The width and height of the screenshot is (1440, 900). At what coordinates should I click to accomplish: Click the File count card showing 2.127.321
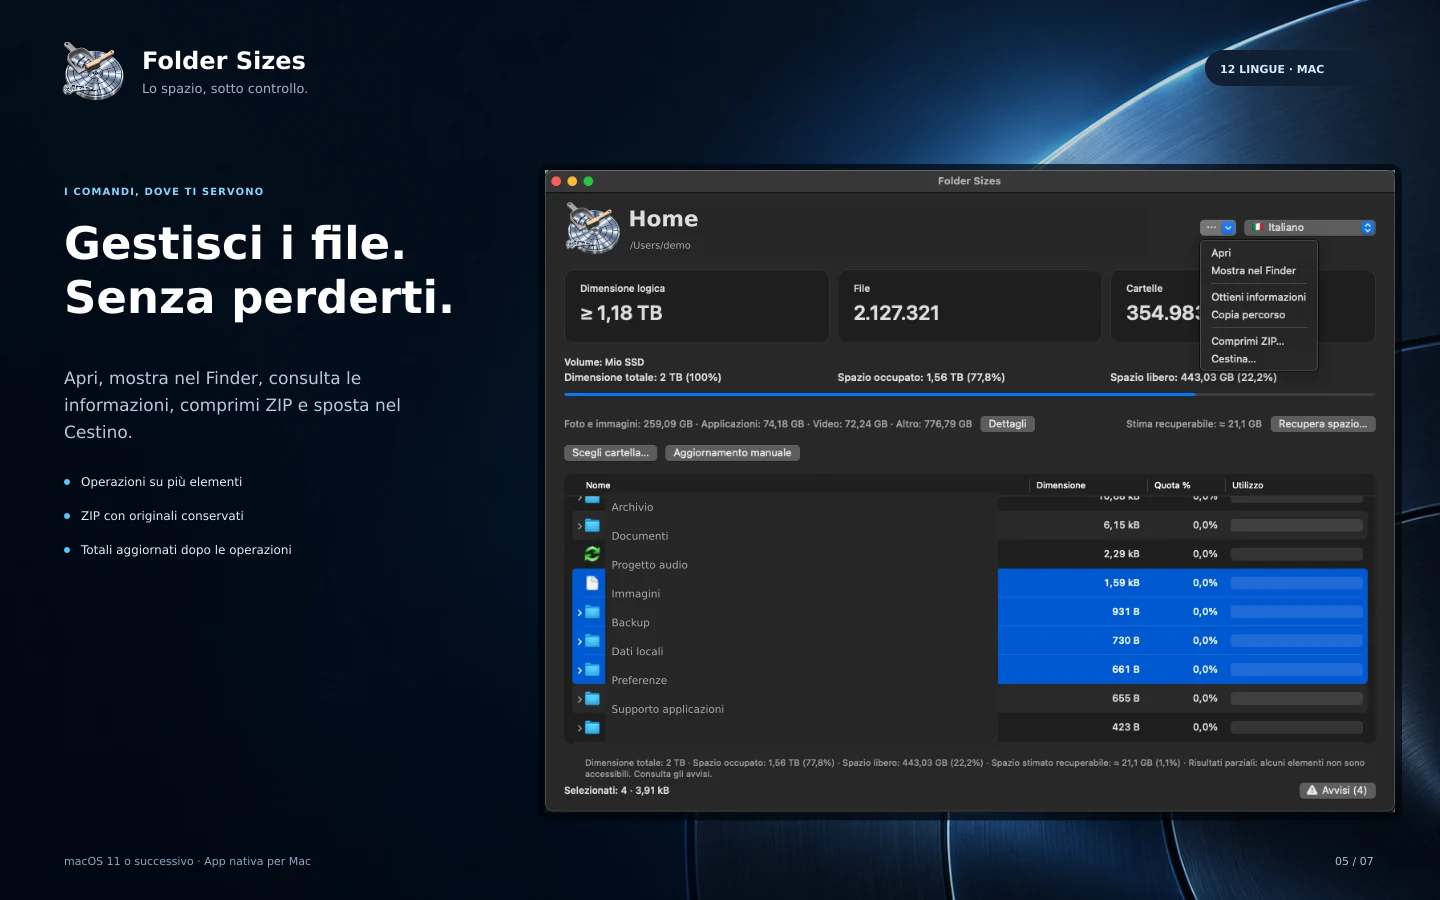pos(969,306)
